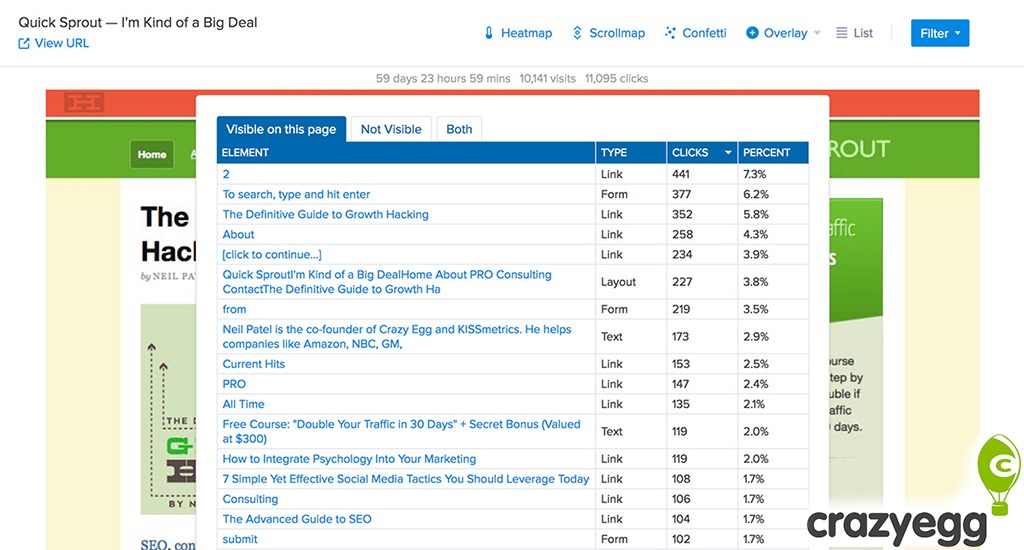Switch to the Not Visible tab
1024x550 pixels.
coord(391,129)
